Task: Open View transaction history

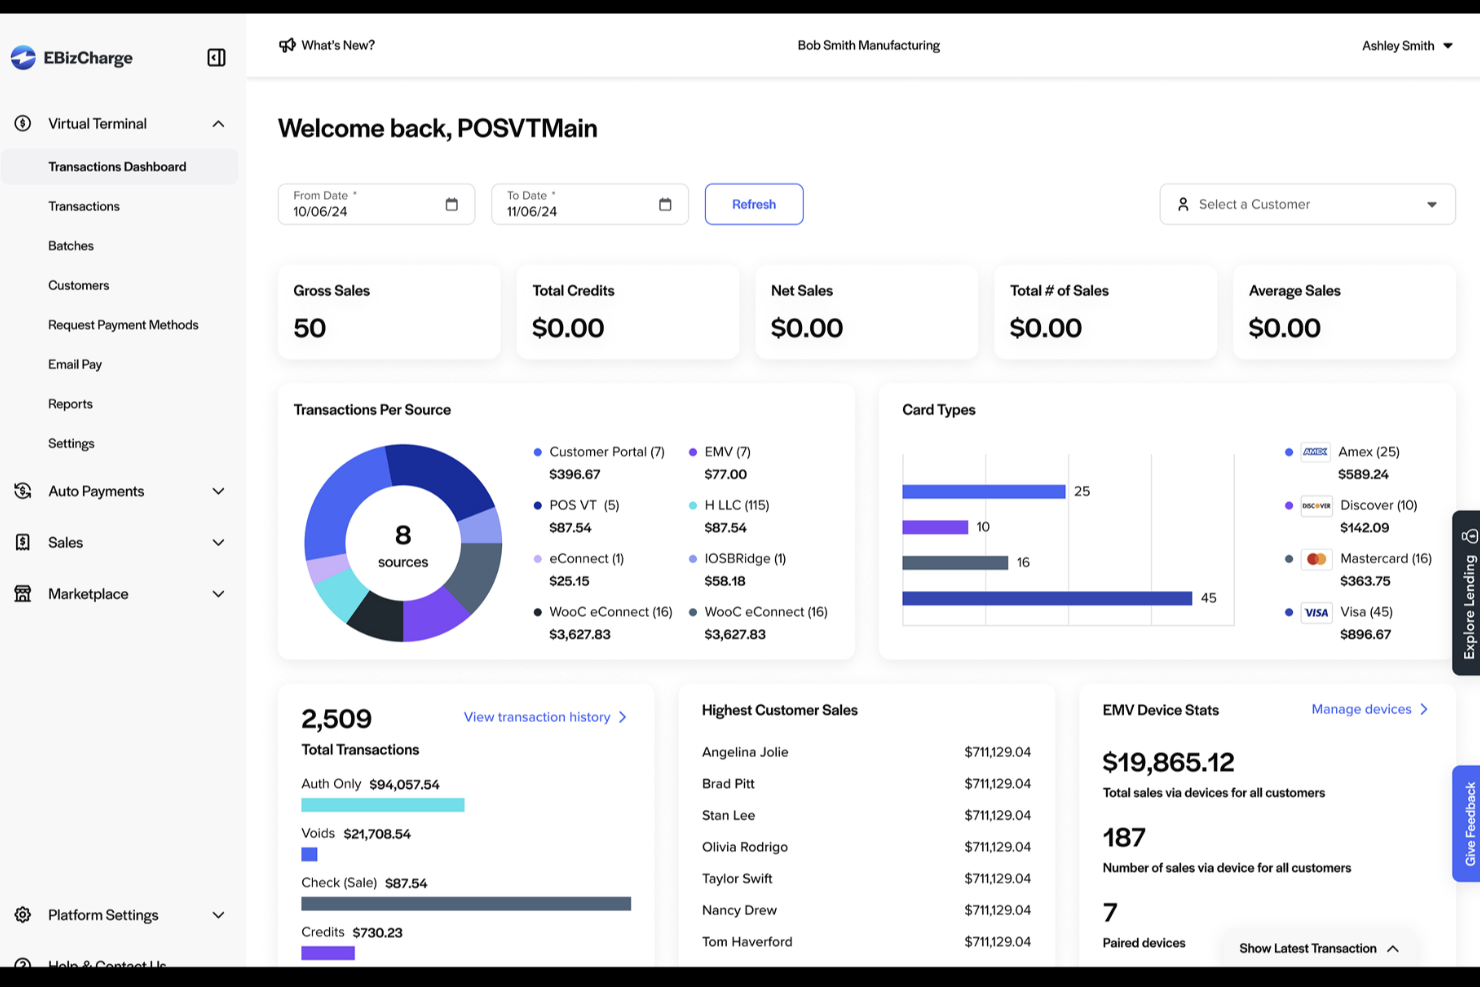Action: click(x=537, y=716)
